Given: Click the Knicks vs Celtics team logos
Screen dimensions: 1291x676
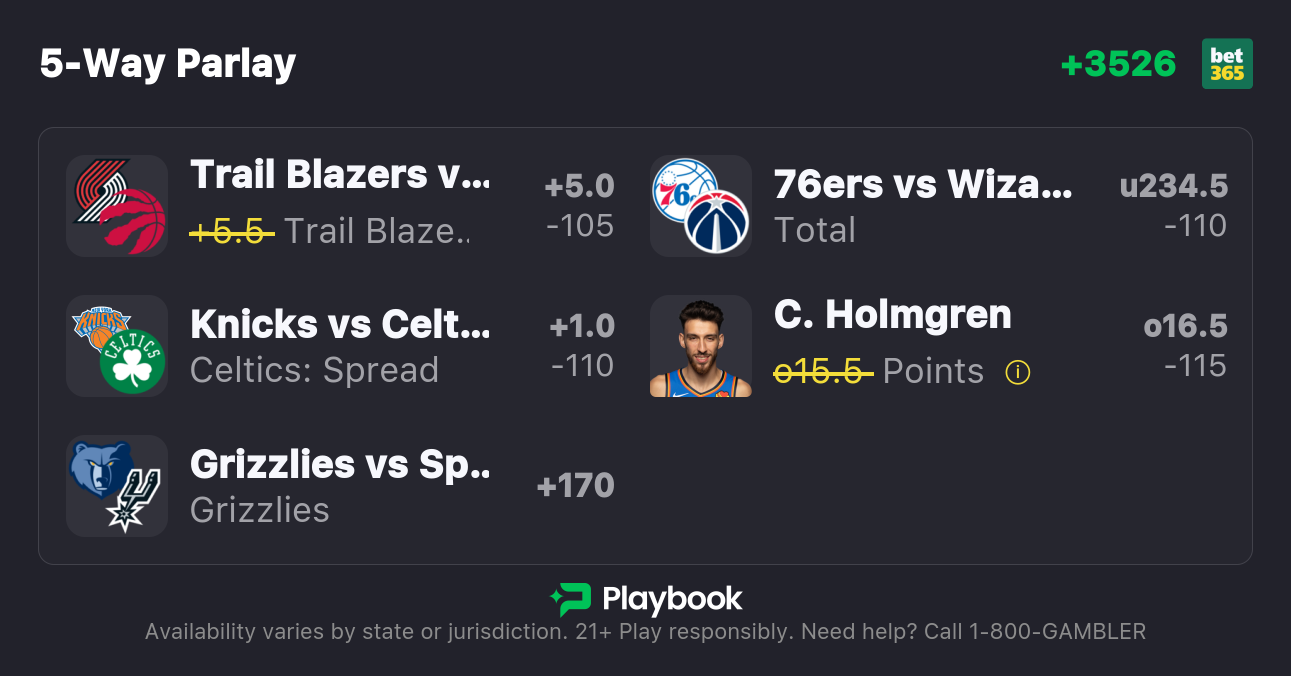Looking at the screenshot, I should (x=117, y=346).
